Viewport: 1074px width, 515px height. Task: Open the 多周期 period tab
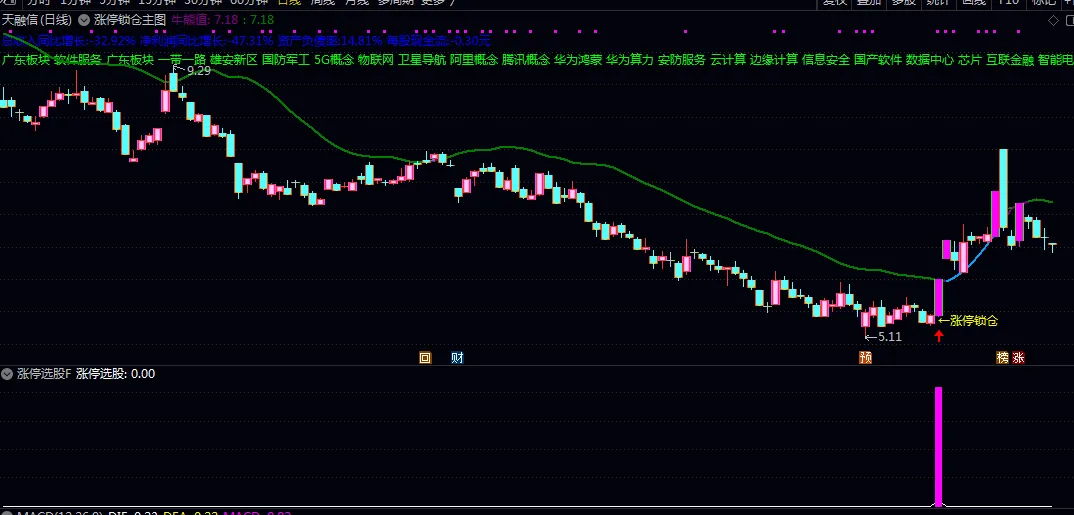[396, 3]
